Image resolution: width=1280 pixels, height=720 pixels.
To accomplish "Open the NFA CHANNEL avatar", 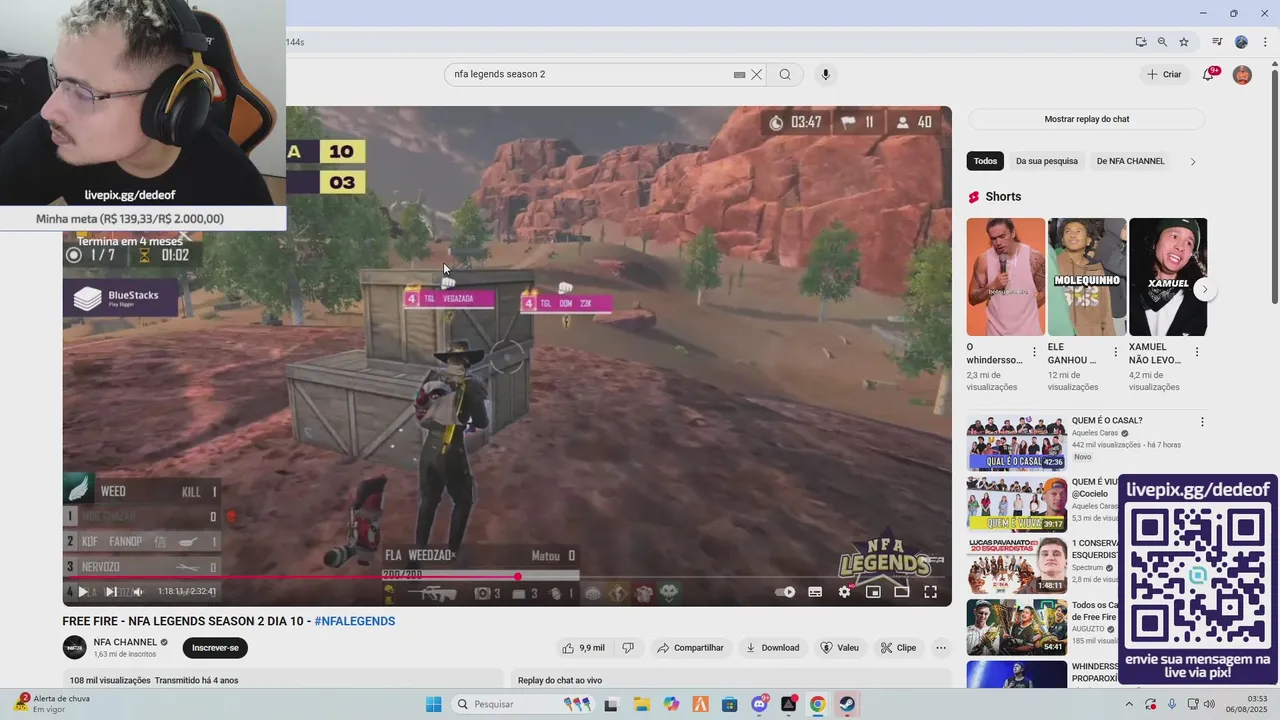I will (x=75, y=648).
